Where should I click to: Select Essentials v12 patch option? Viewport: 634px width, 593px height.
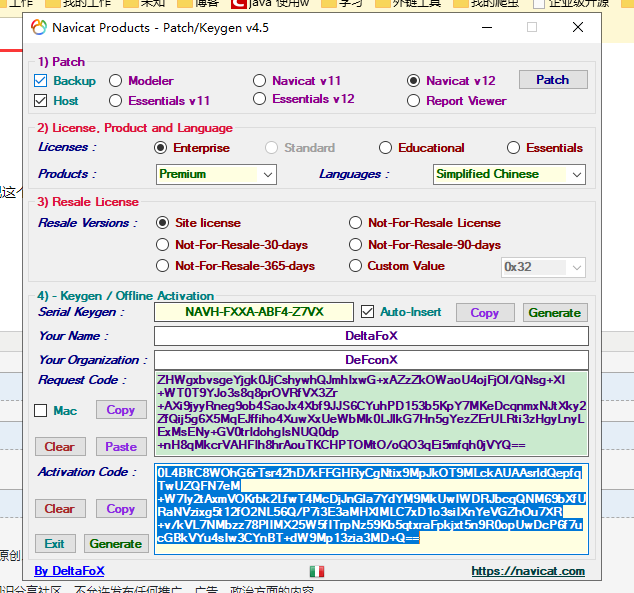click(x=259, y=99)
